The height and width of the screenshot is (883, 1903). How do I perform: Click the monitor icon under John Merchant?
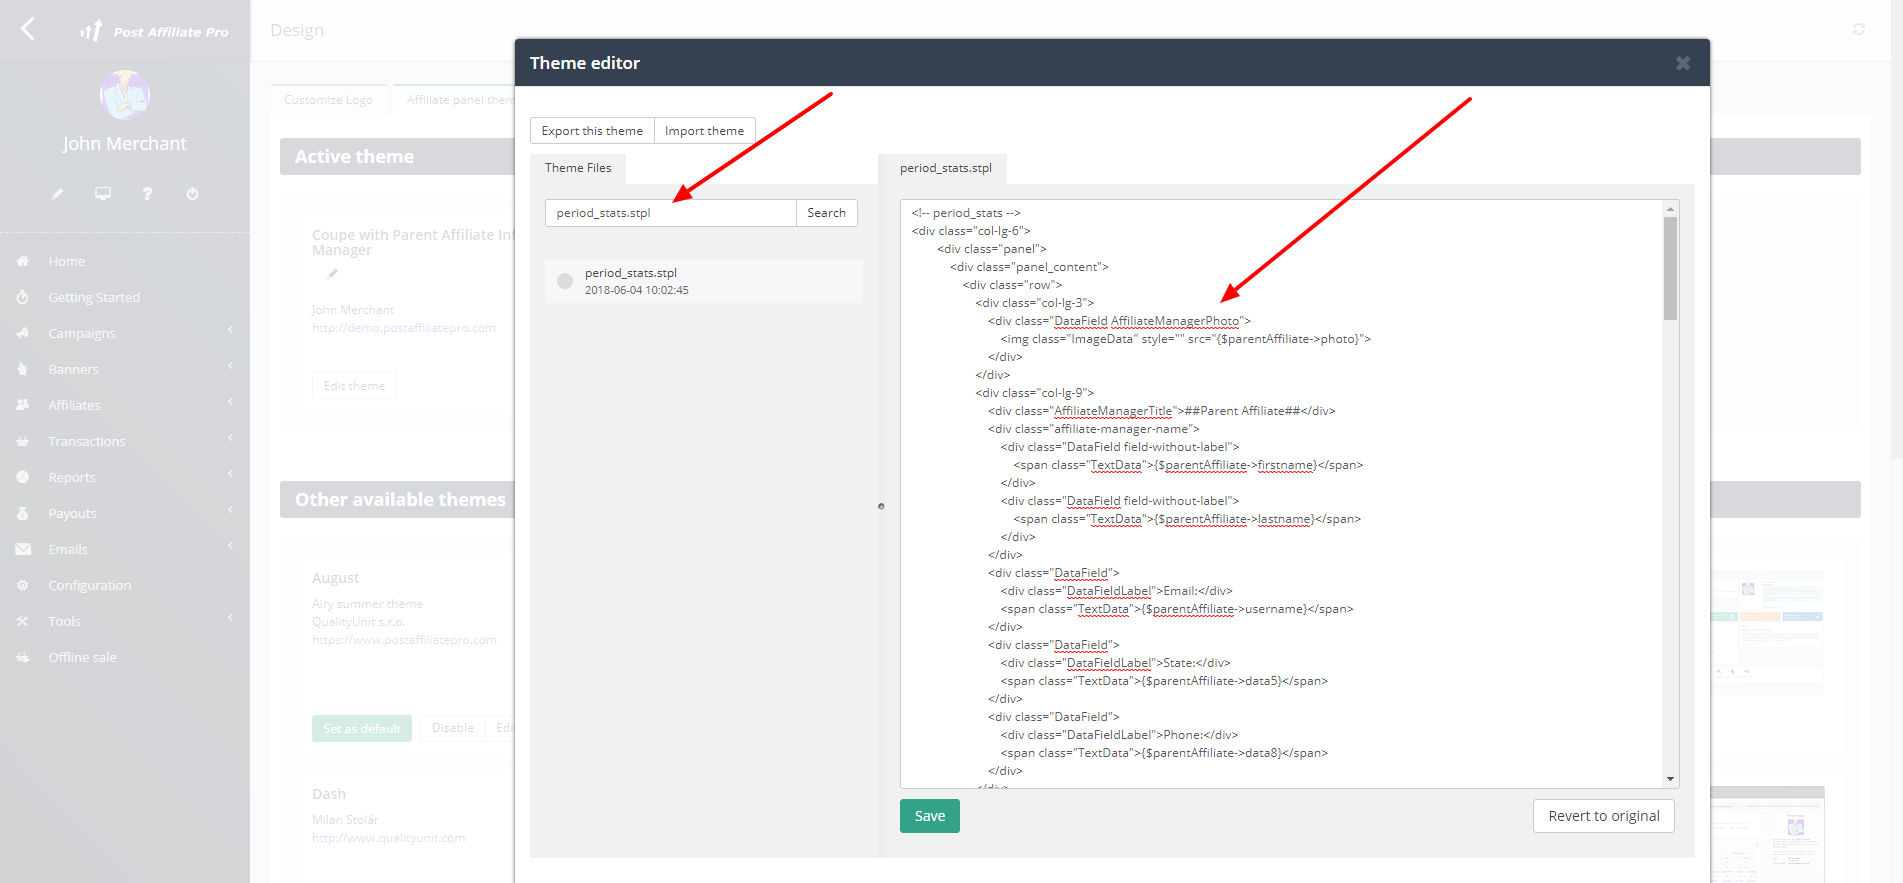coord(103,193)
